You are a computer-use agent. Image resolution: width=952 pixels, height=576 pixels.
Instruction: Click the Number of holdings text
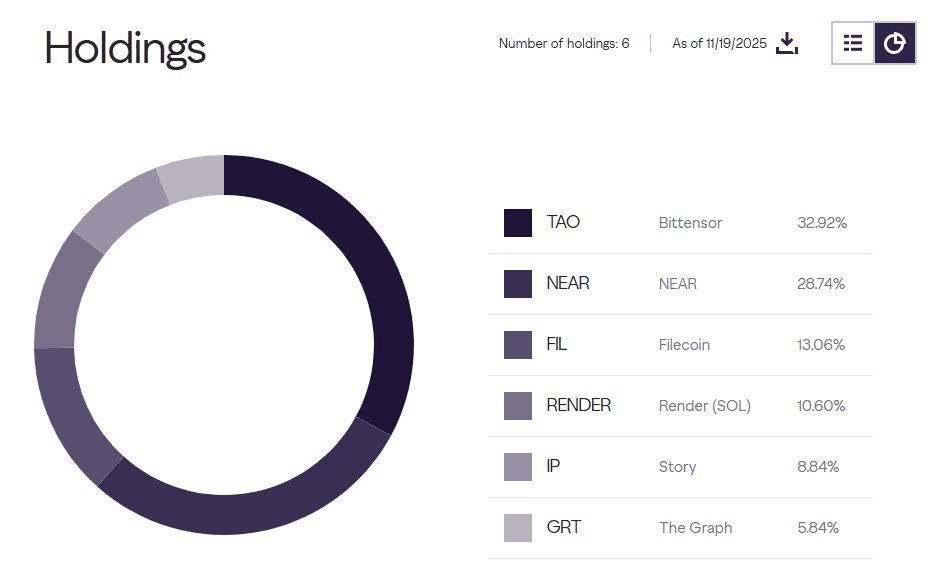point(564,43)
